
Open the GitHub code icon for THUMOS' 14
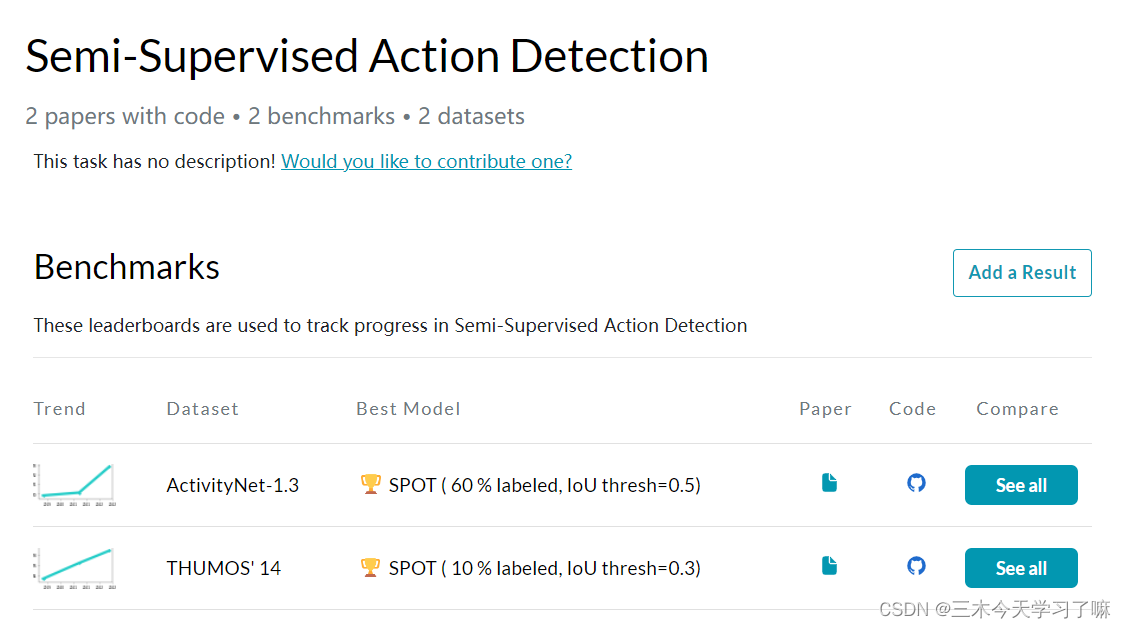click(x=916, y=566)
